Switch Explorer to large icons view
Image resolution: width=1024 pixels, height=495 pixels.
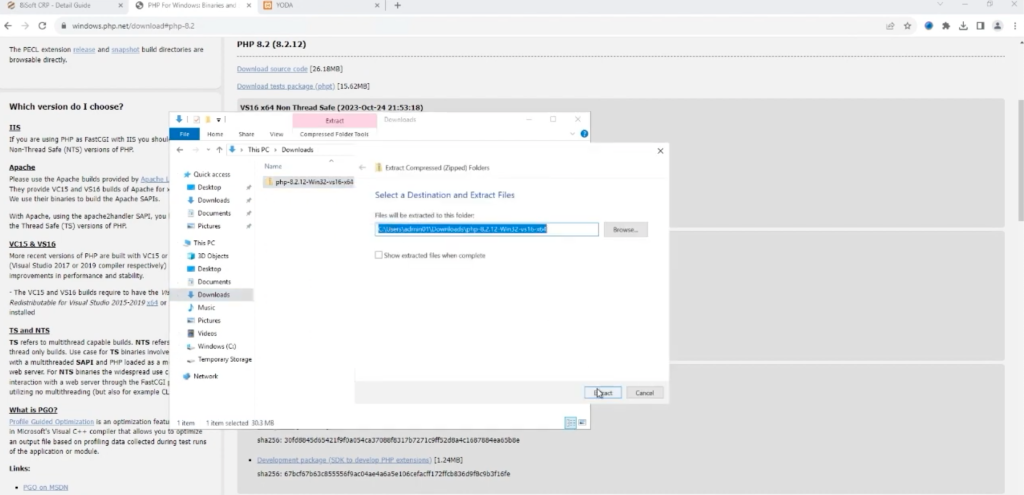click(x=582, y=423)
